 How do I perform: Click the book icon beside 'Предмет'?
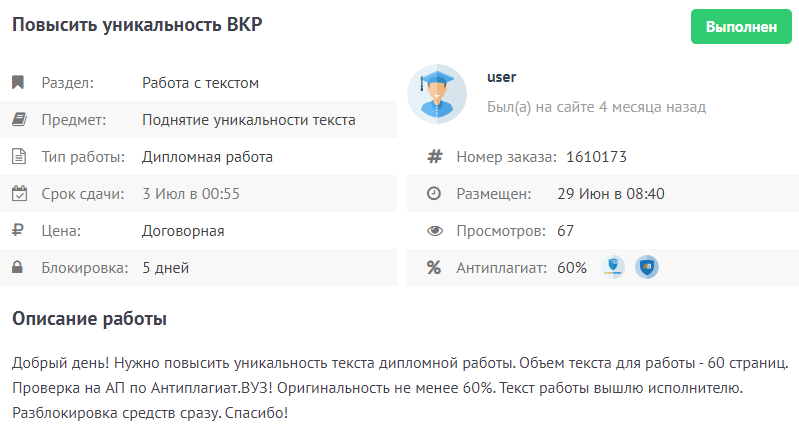[18, 120]
